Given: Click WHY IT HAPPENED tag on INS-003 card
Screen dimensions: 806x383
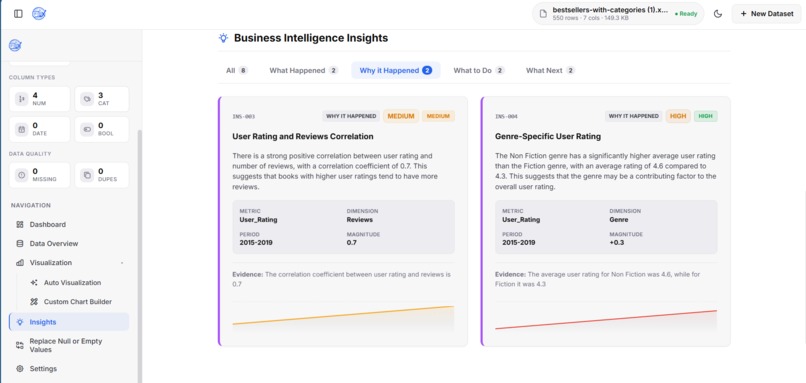Looking at the screenshot, I should (x=351, y=116).
